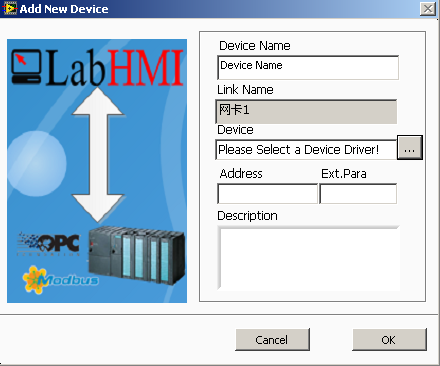440x366 pixels.
Task: Click the "Description" label text
Action: coord(247,216)
